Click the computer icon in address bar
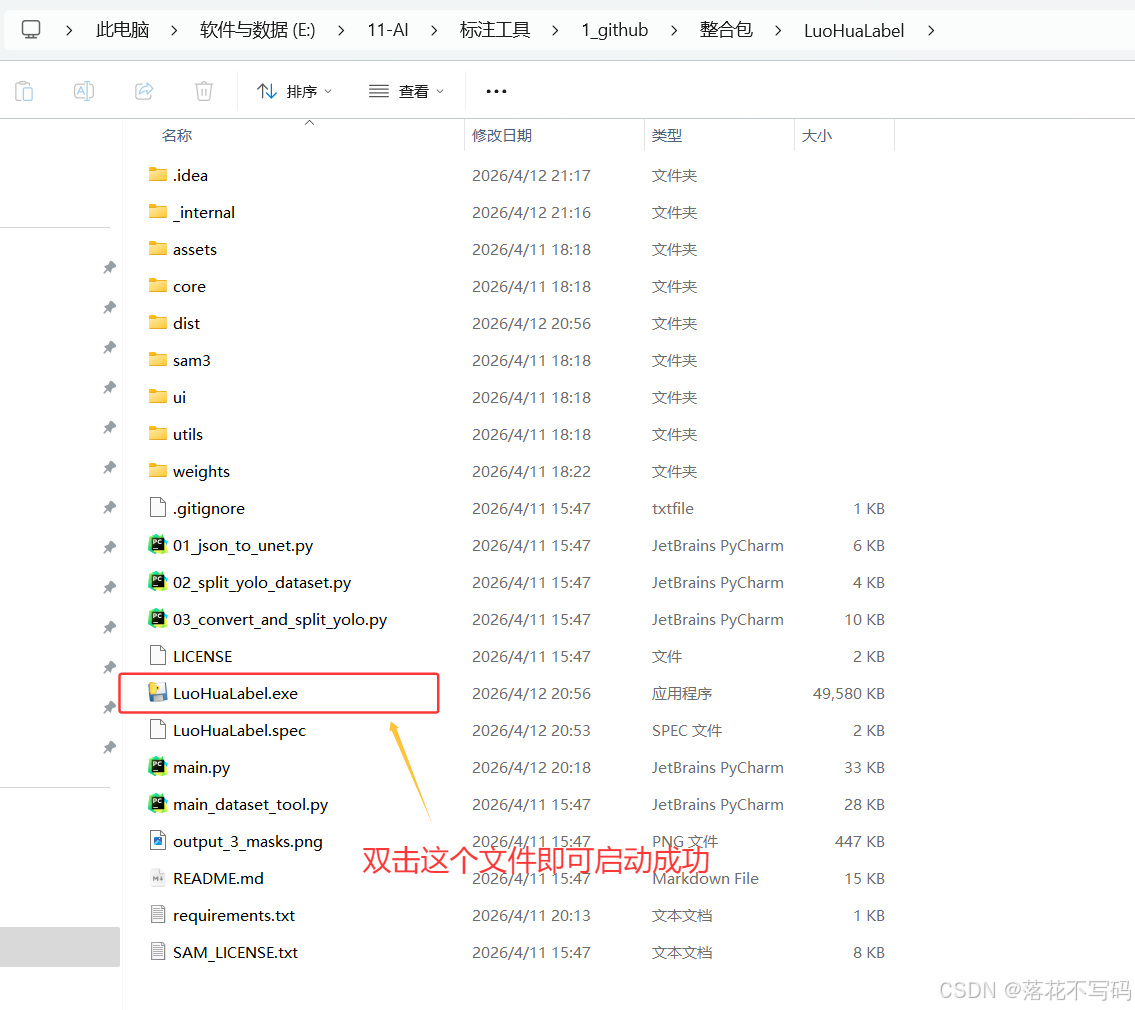Image resolution: width=1135 pixels, height=1010 pixels. (x=30, y=30)
